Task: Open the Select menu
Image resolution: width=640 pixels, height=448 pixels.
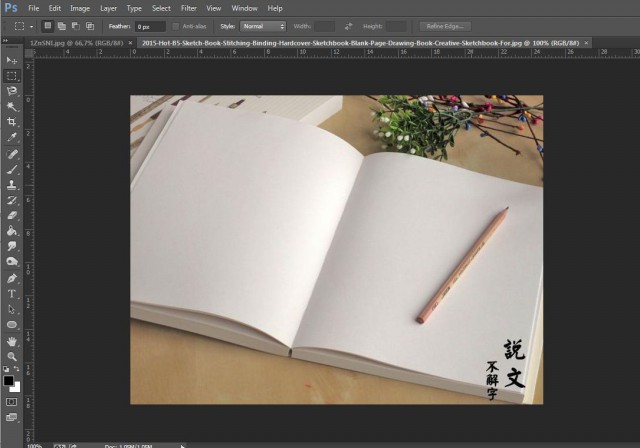Action: tap(161, 8)
